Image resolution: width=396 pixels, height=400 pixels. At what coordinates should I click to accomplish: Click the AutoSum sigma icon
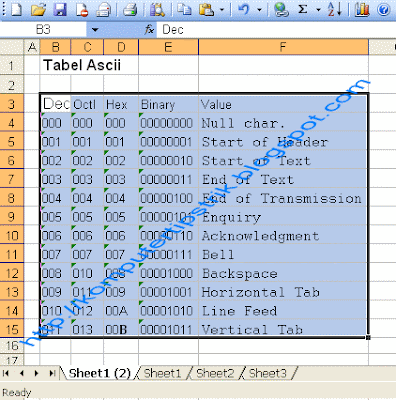[x=303, y=9]
